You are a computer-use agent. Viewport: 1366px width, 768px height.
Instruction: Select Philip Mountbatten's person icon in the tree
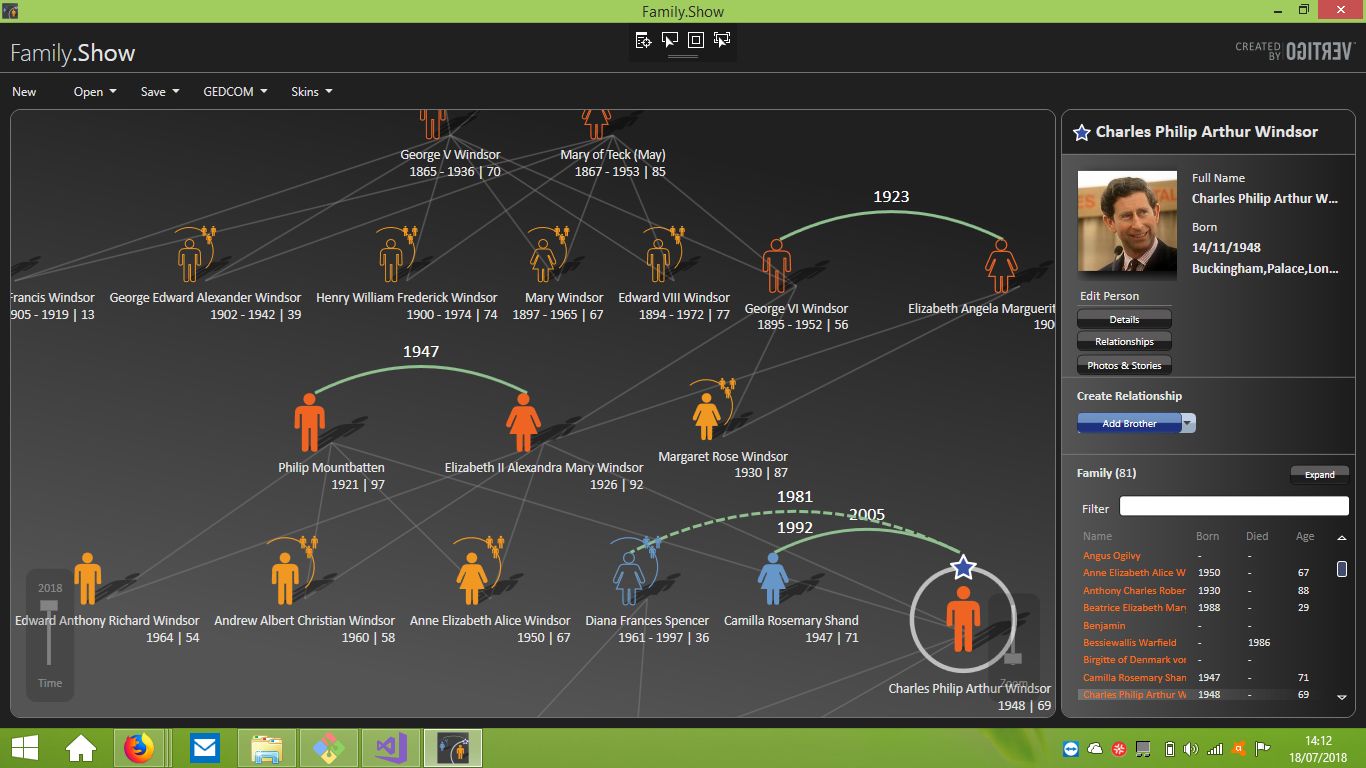pyautogui.click(x=310, y=423)
